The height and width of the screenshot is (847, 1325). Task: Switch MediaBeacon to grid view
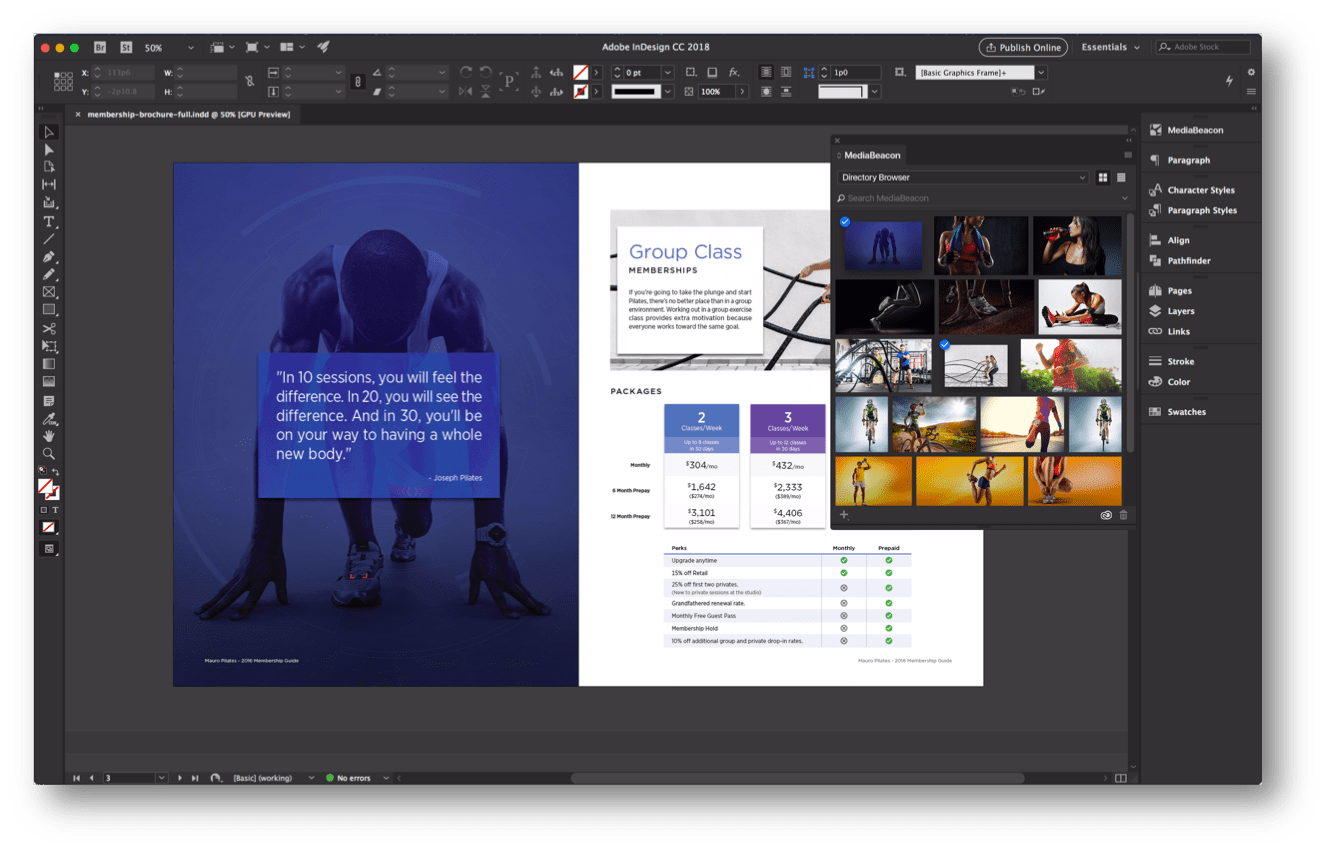(1103, 178)
